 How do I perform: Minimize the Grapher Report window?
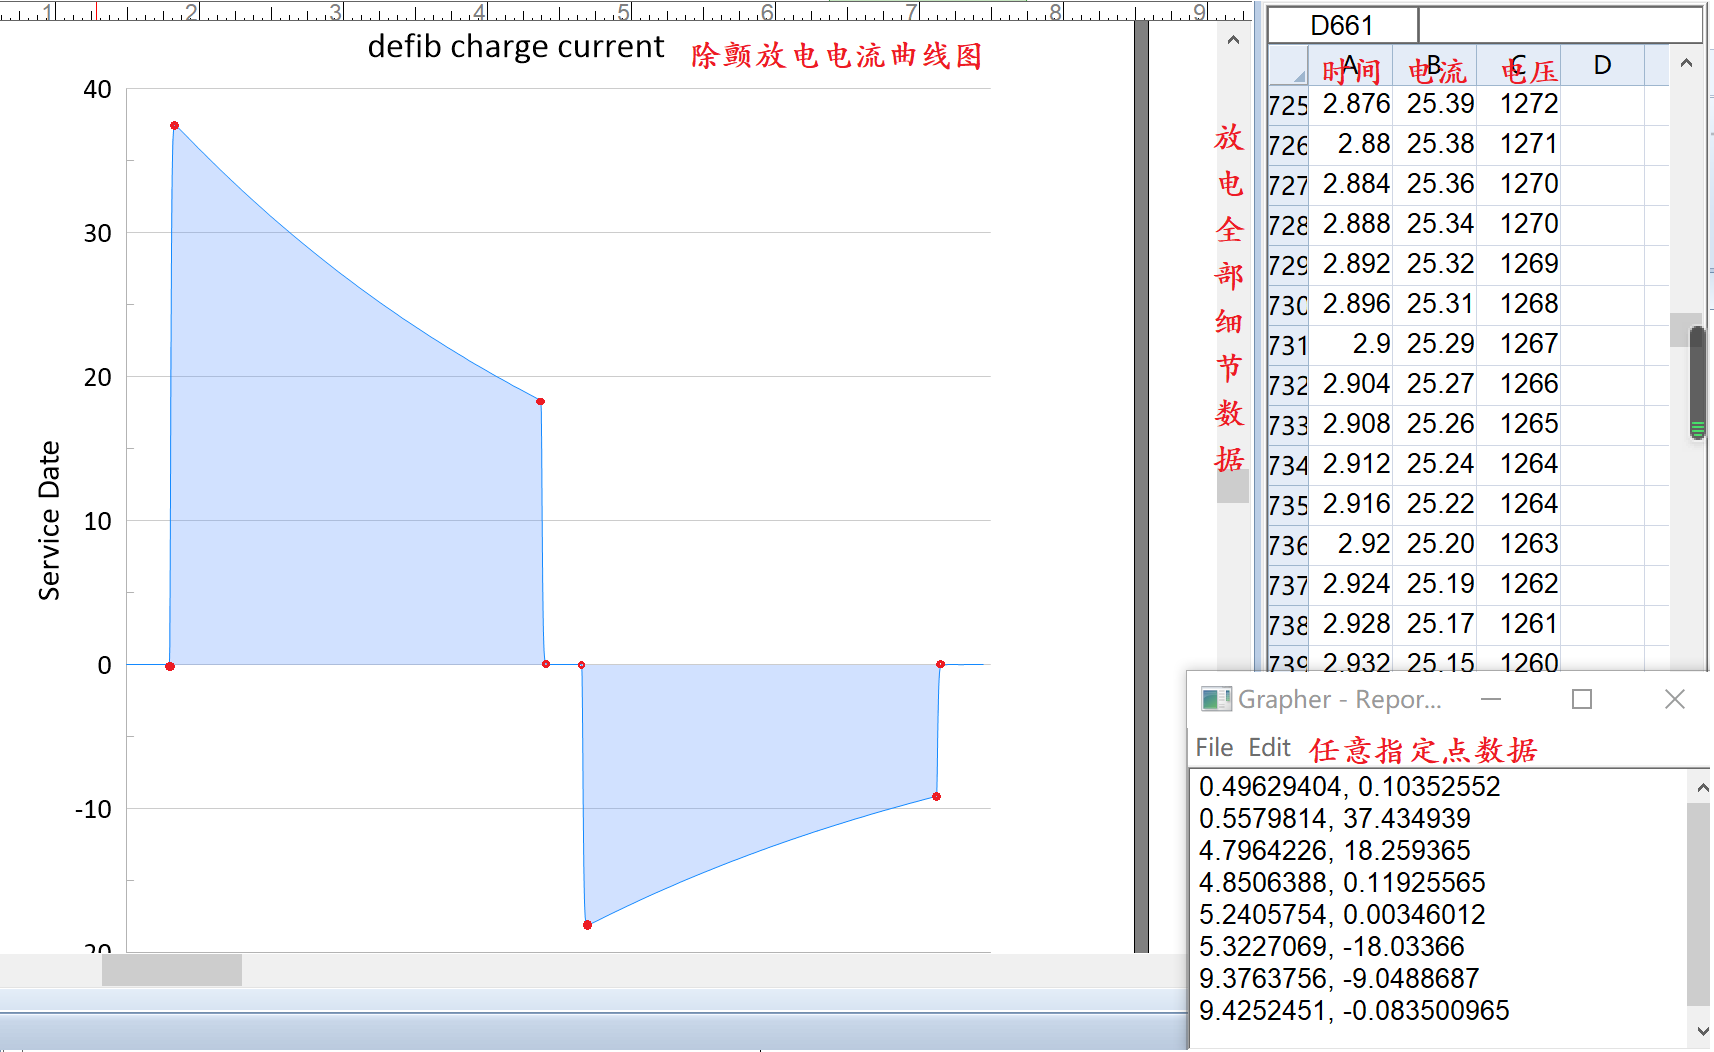(1491, 699)
